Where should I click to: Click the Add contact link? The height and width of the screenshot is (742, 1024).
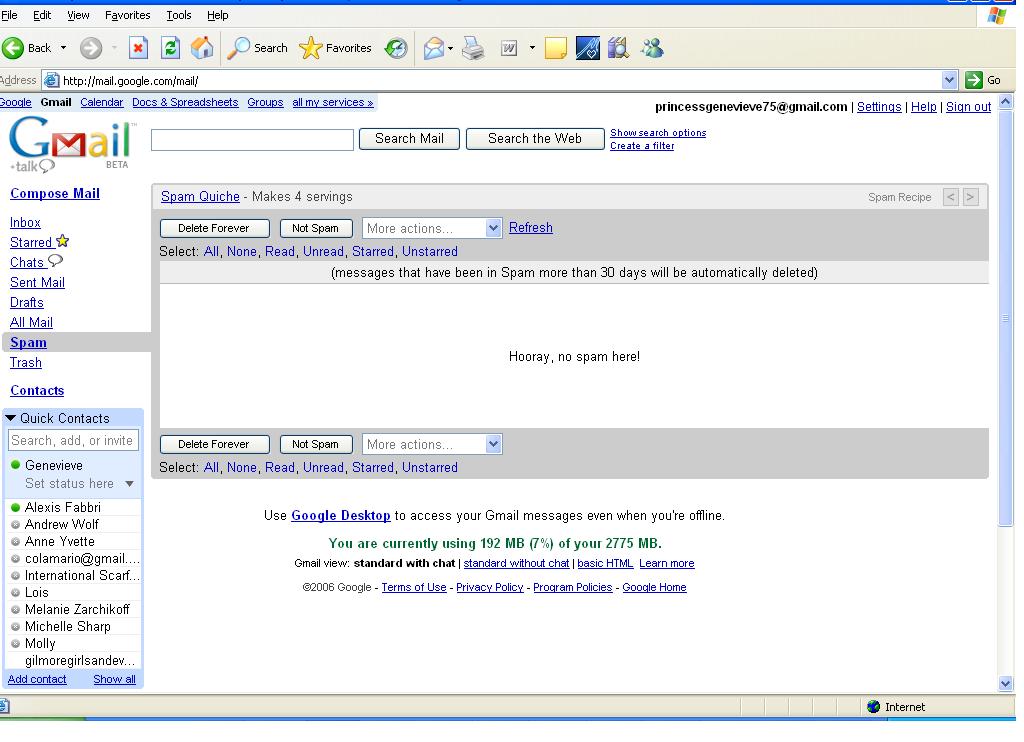click(x=37, y=679)
